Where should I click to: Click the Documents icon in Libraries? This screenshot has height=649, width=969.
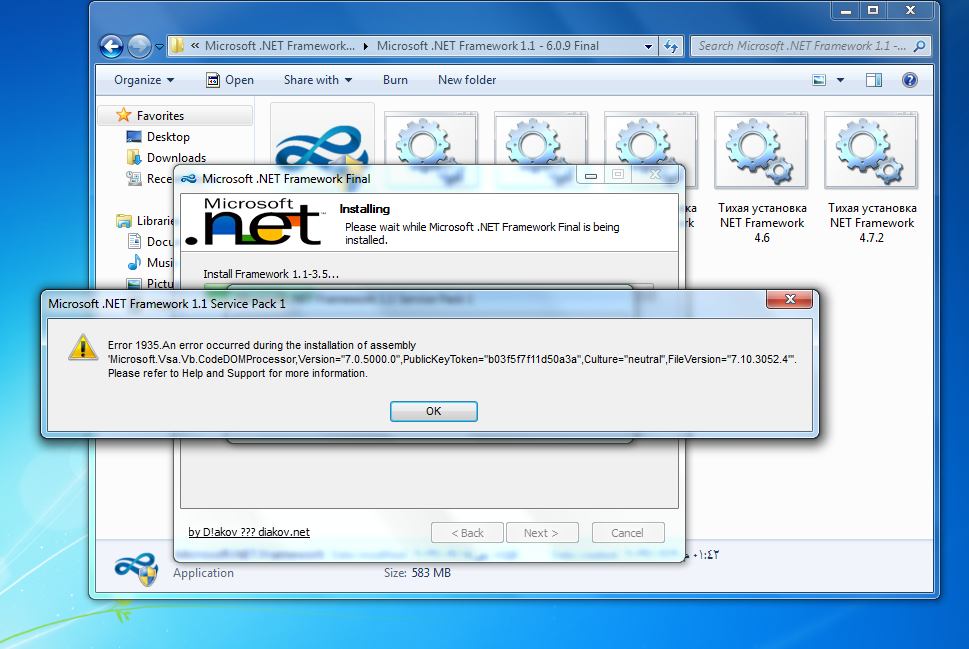click(x=134, y=241)
